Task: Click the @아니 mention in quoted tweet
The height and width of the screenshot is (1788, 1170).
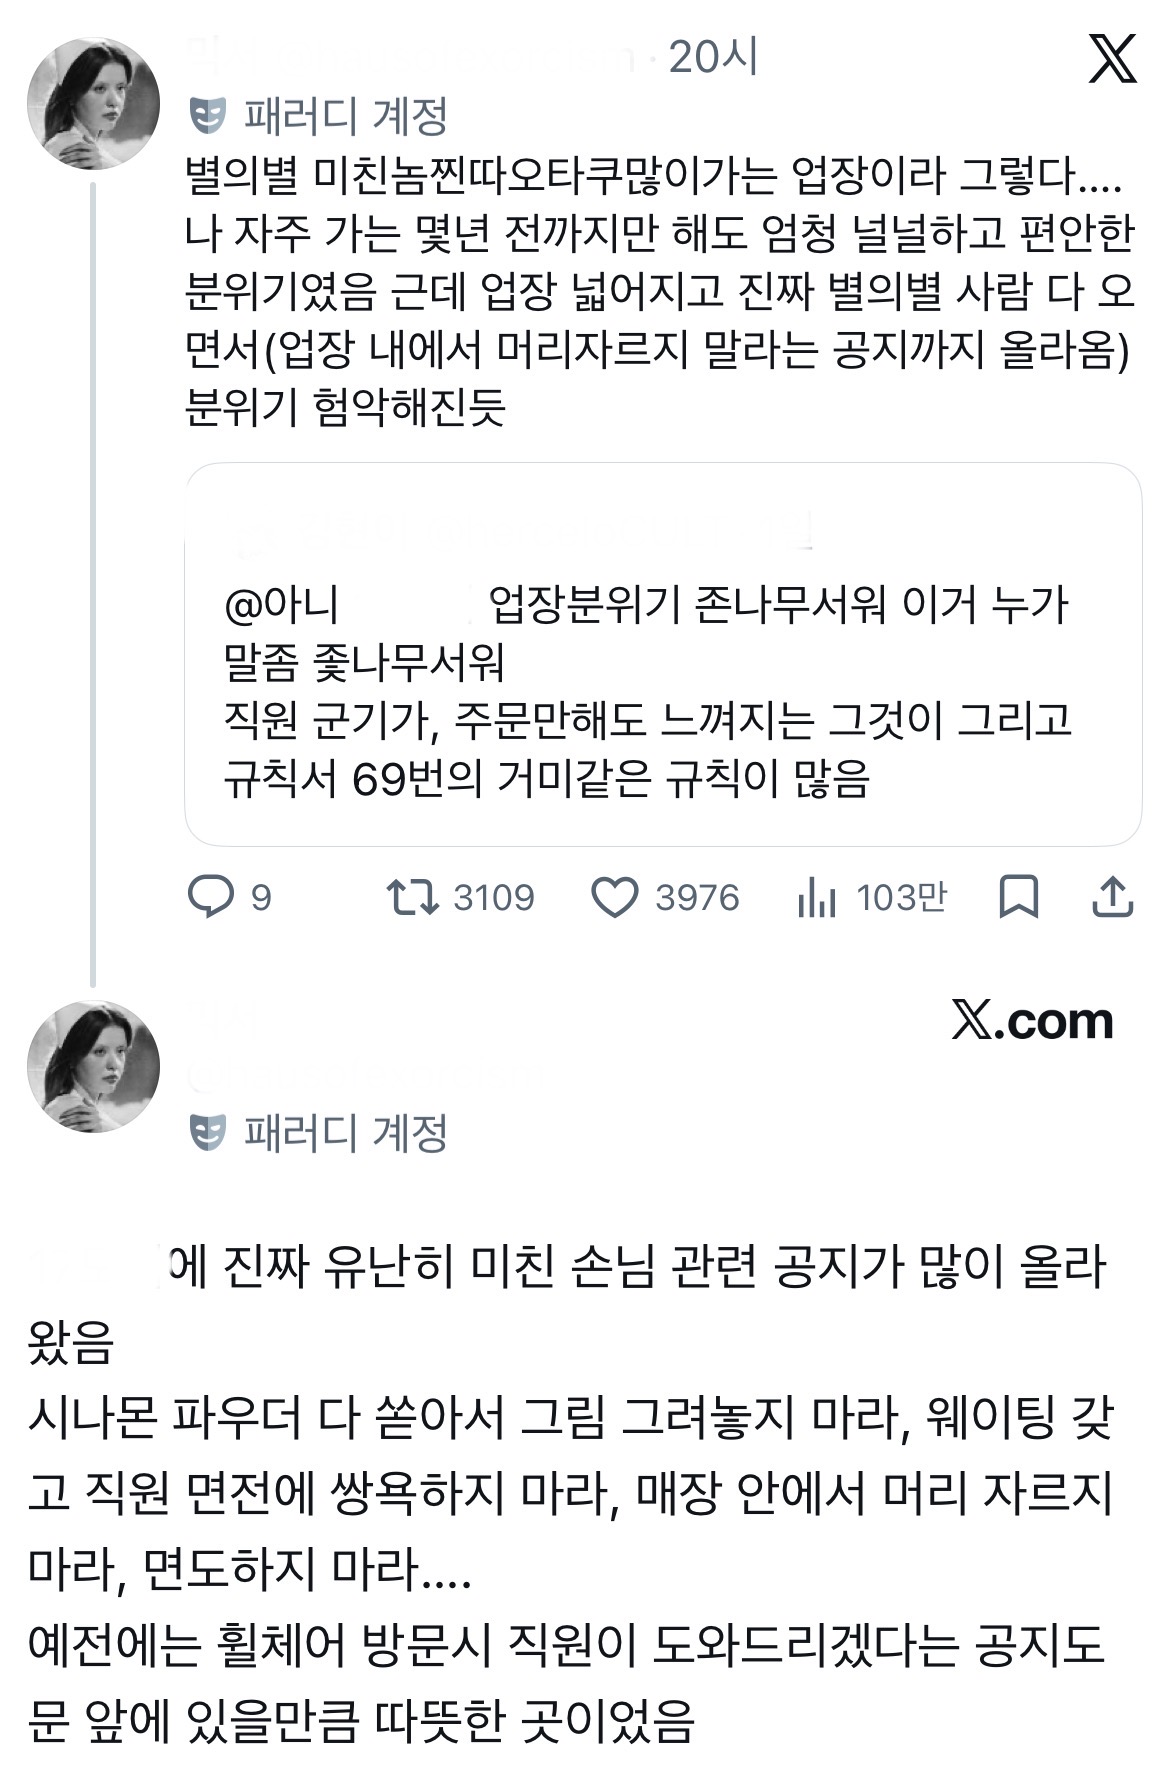Action: pyautogui.click(x=283, y=605)
